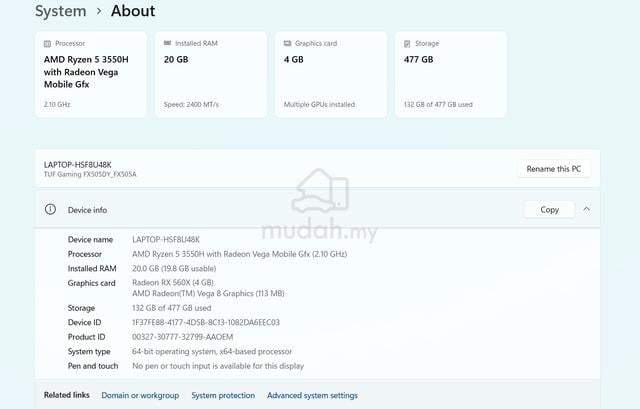This screenshot has width=640, height=409.
Task: Click the Device info header label
Action: (x=87, y=210)
